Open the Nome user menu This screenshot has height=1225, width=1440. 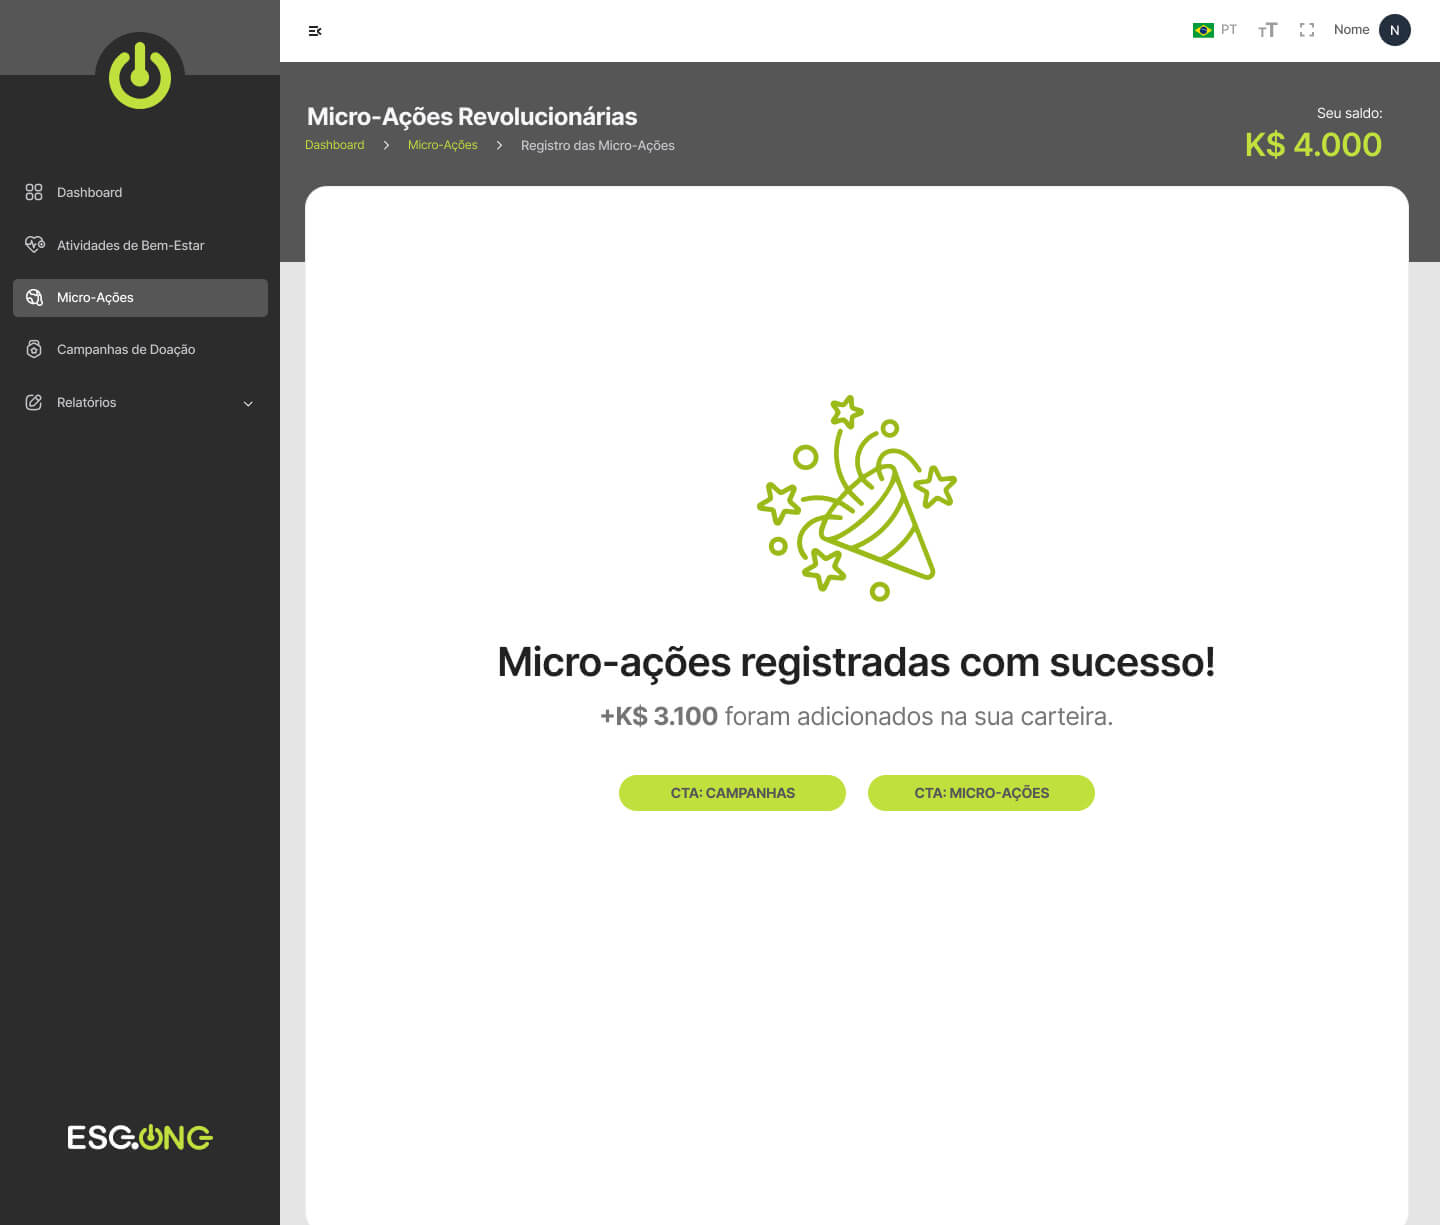[x=1351, y=30]
